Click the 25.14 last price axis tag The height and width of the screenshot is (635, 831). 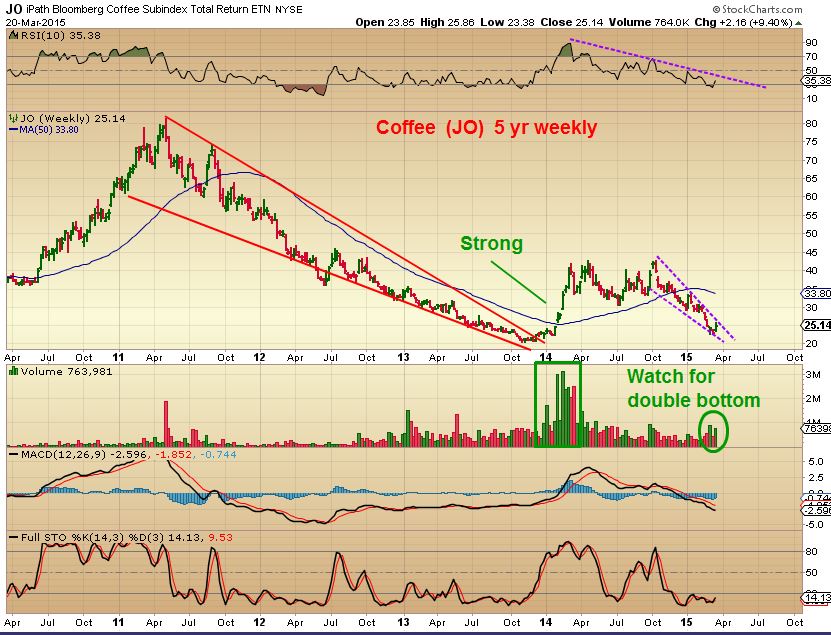click(x=817, y=325)
